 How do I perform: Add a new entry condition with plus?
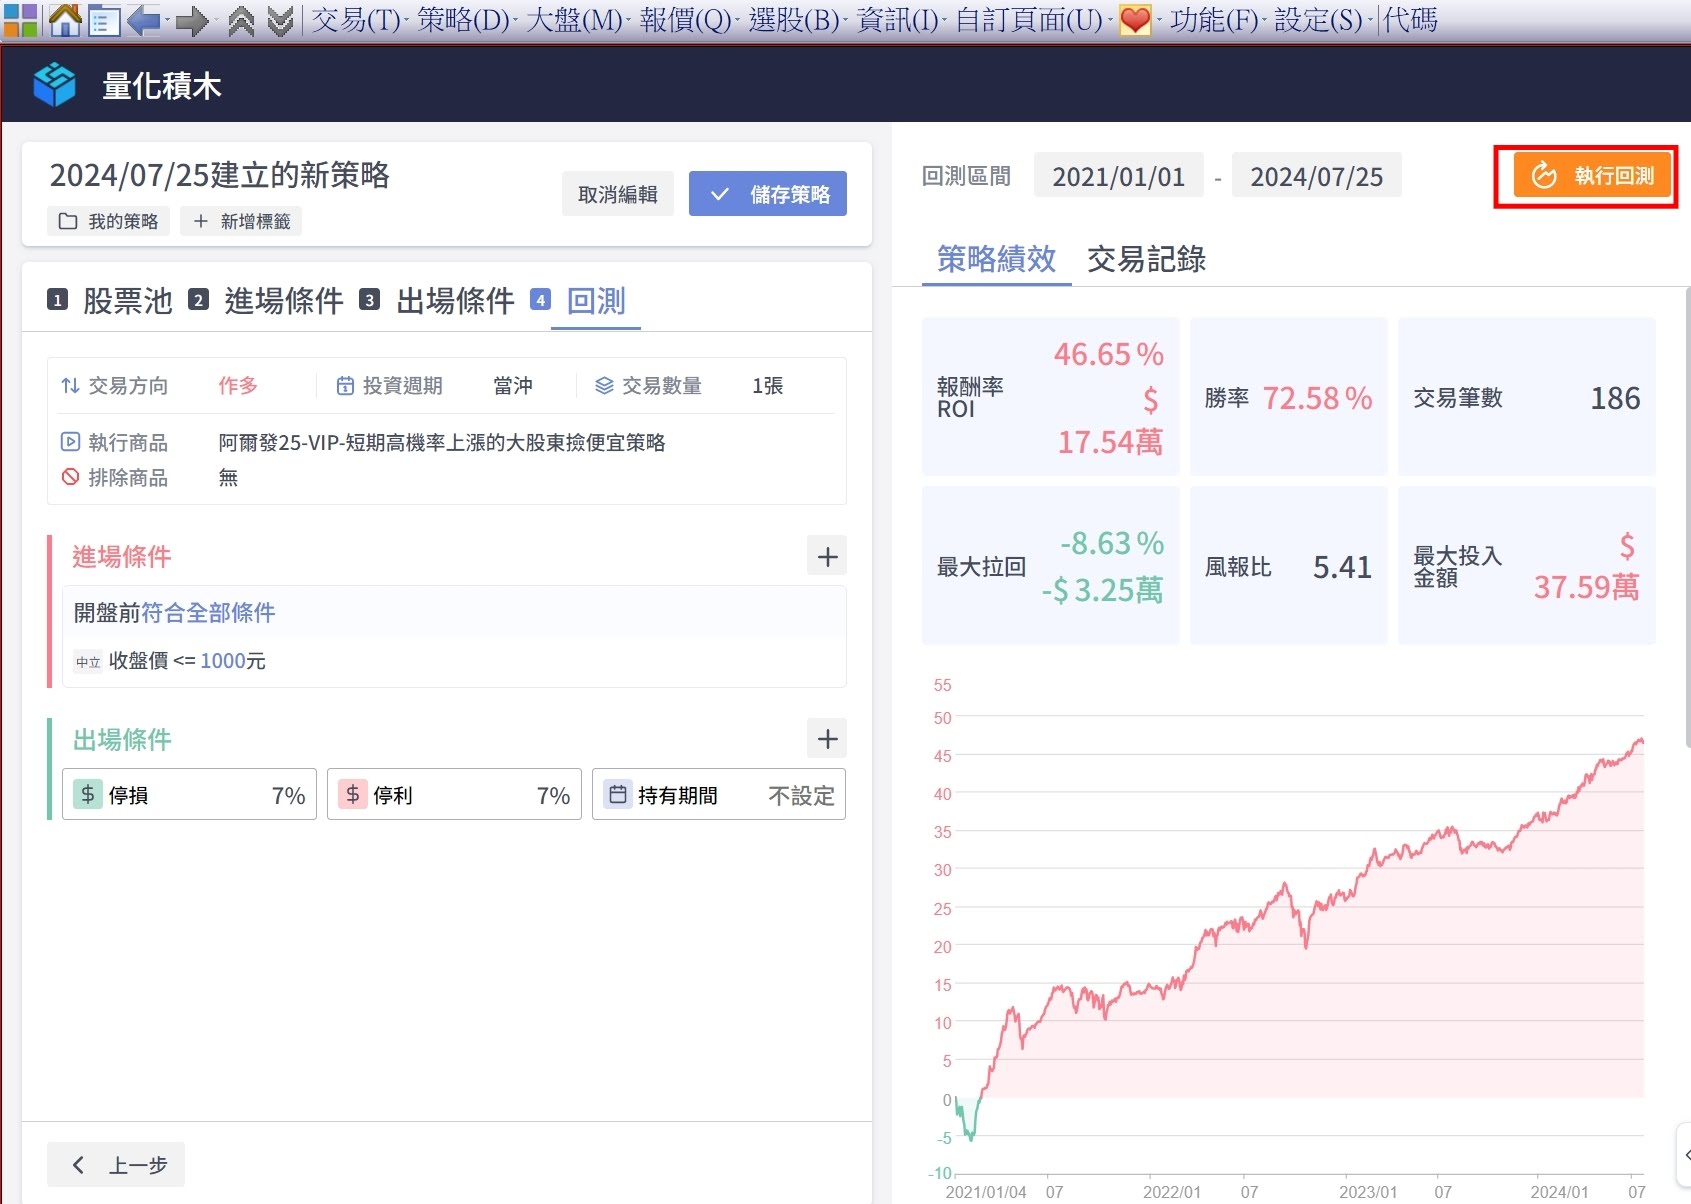[827, 557]
